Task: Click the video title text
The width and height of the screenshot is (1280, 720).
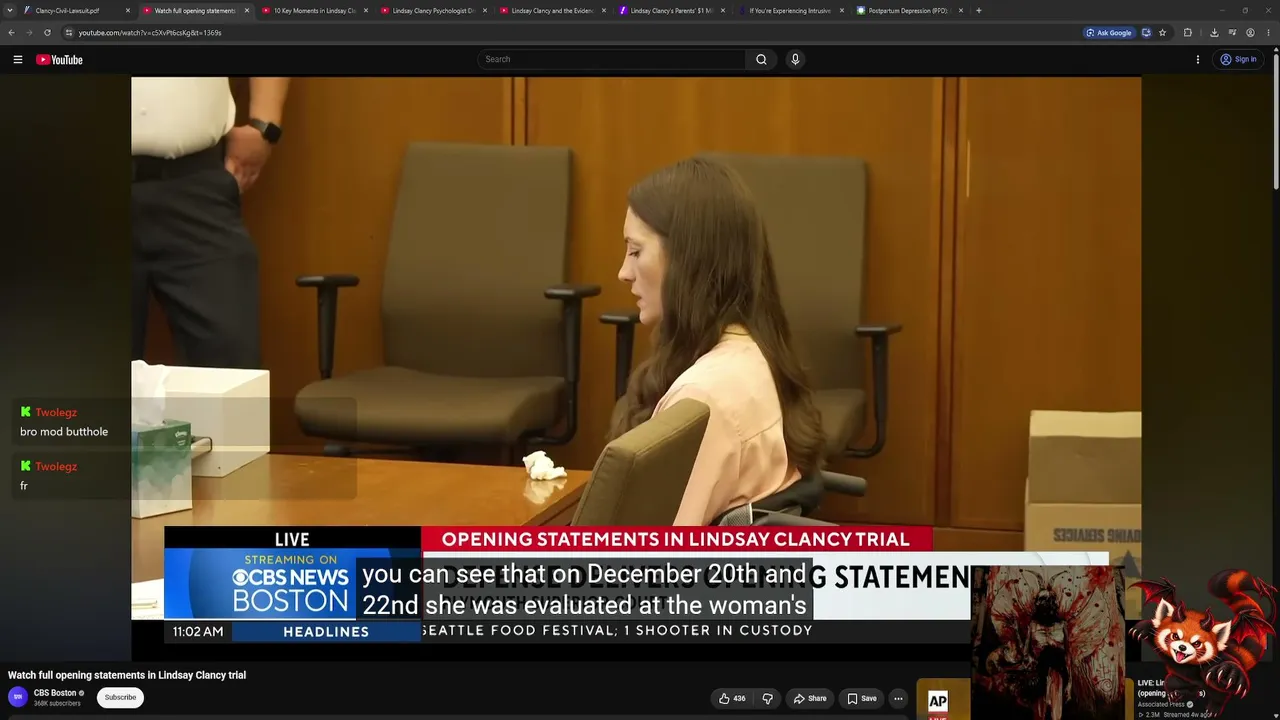Action: tap(127, 675)
